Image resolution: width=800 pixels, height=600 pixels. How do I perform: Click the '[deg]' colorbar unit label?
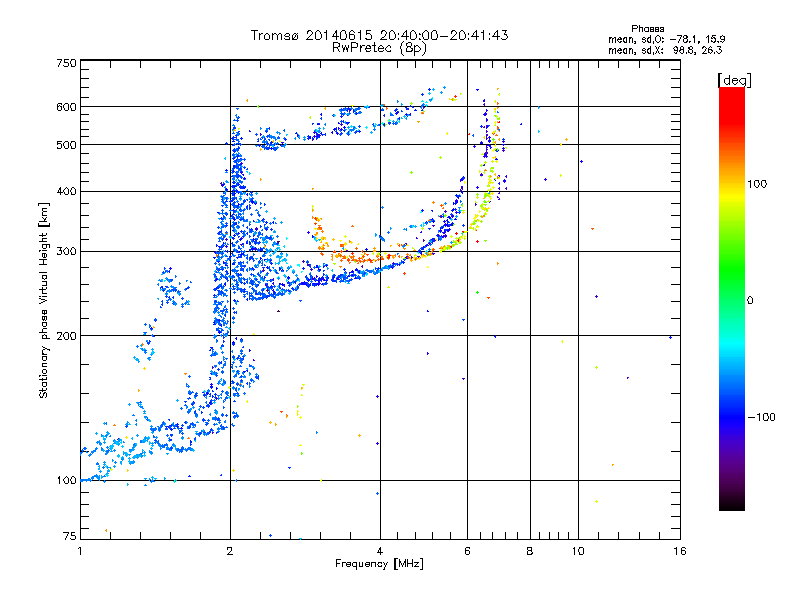tap(734, 80)
